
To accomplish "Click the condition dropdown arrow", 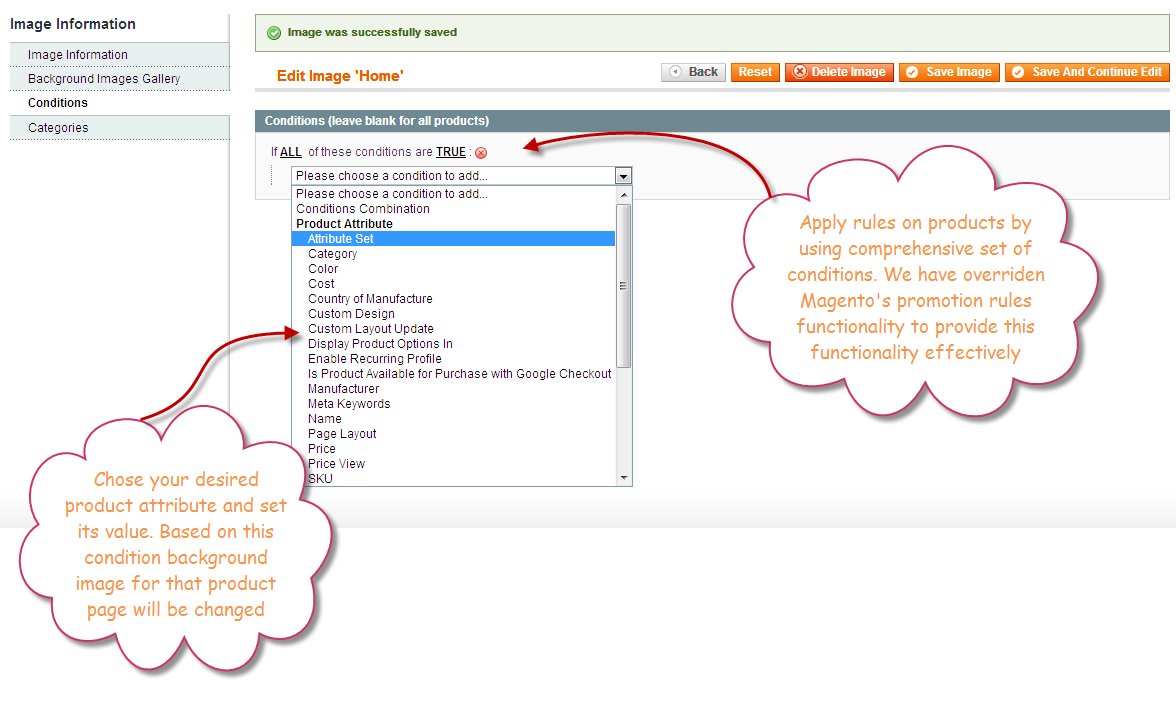I will pos(624,176).
